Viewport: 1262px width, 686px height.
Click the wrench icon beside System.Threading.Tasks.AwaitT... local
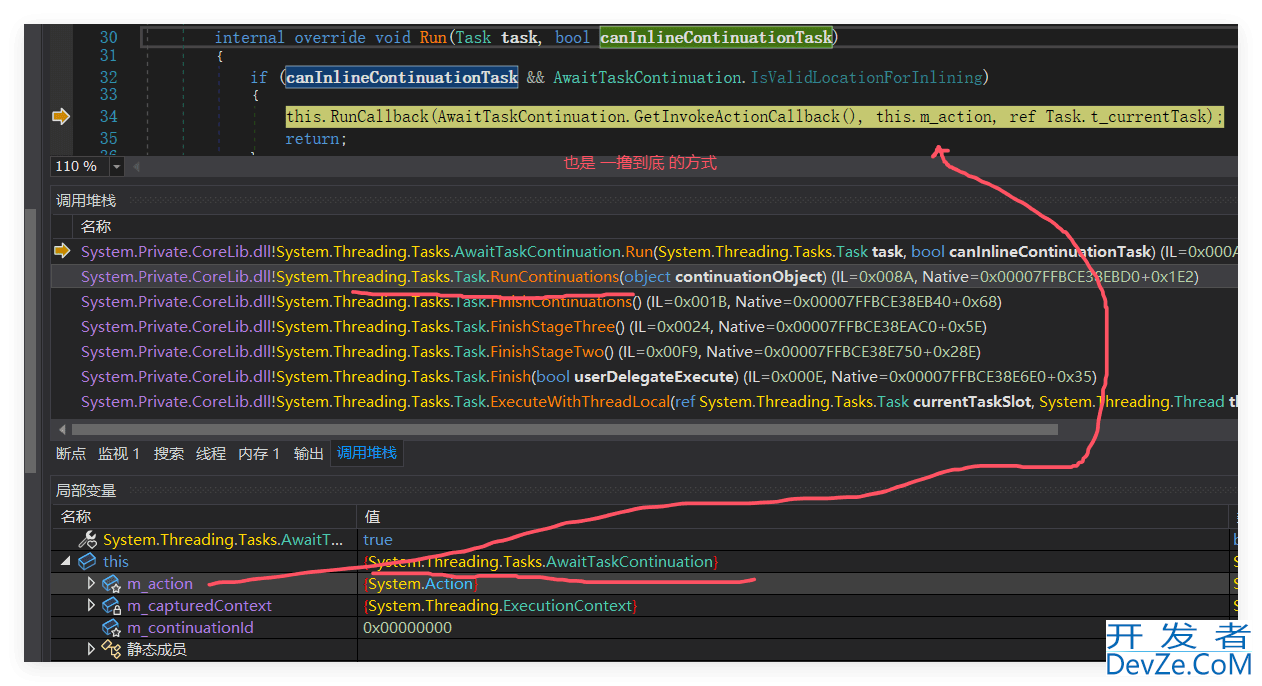[88, 540]
